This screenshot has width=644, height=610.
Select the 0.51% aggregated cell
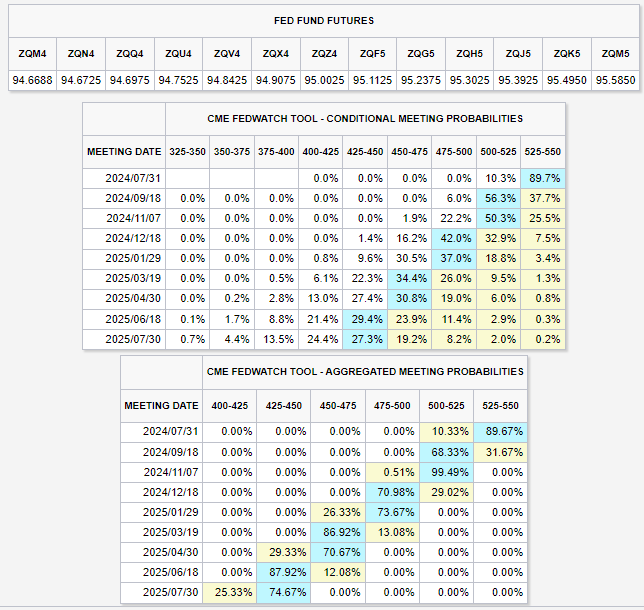click(392, 472)
